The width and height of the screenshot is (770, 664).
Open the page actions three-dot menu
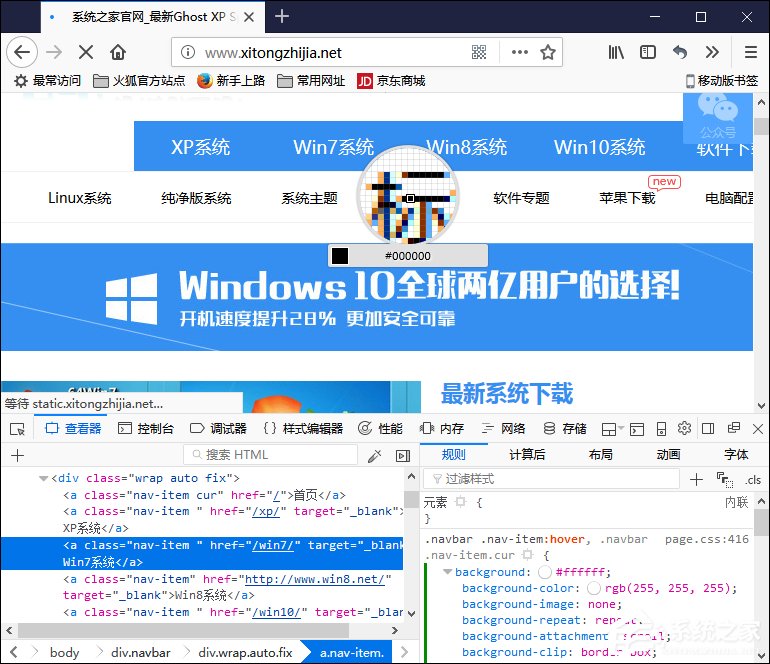coord(519,53)
